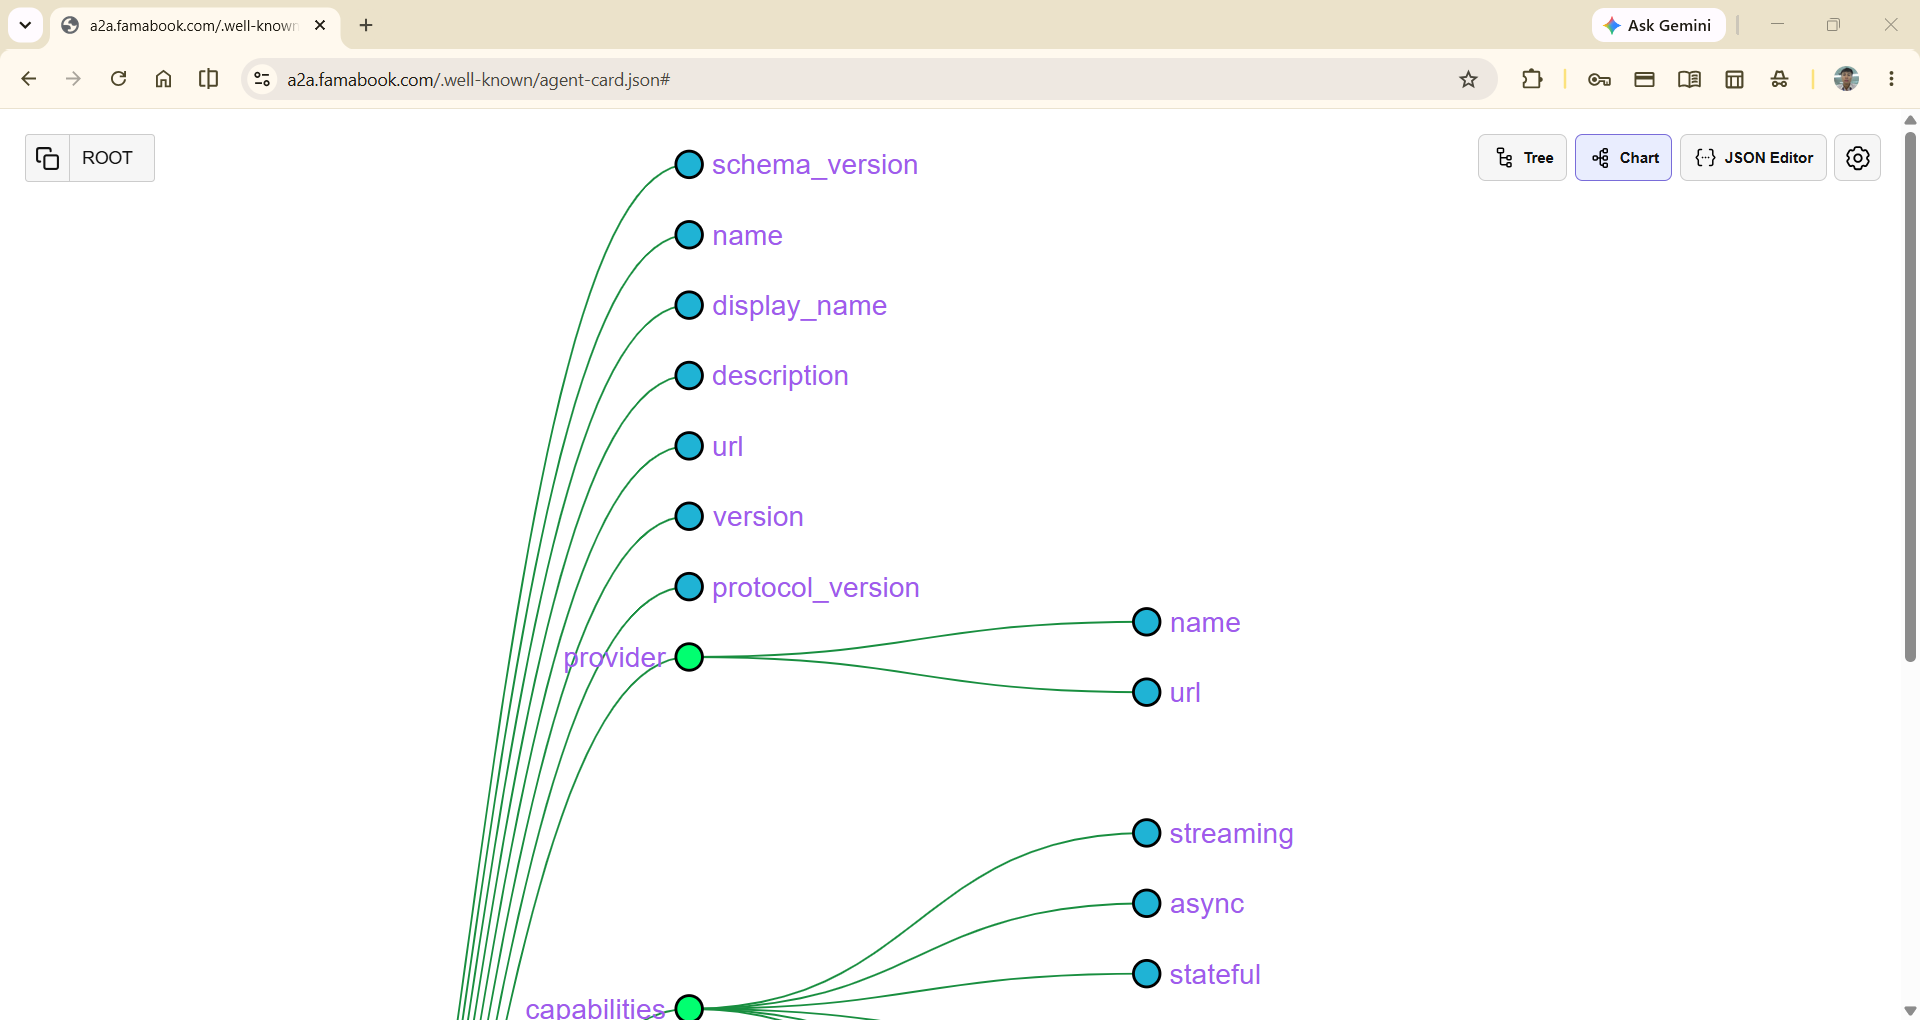Click the scrollbar up arrow
1920x1020 pixels.
pos(1910,120)
